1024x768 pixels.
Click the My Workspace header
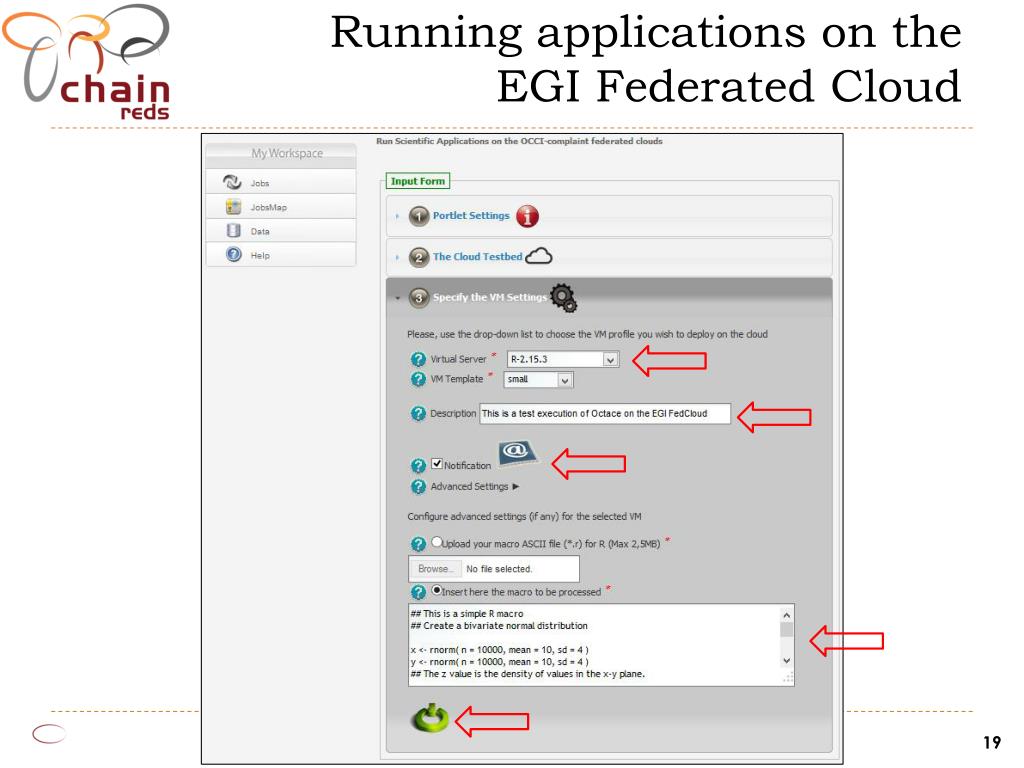coord(281,154)
